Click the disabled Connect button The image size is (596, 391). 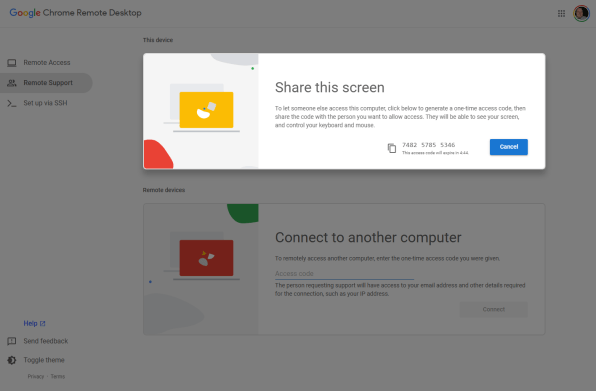coord(493,309)
